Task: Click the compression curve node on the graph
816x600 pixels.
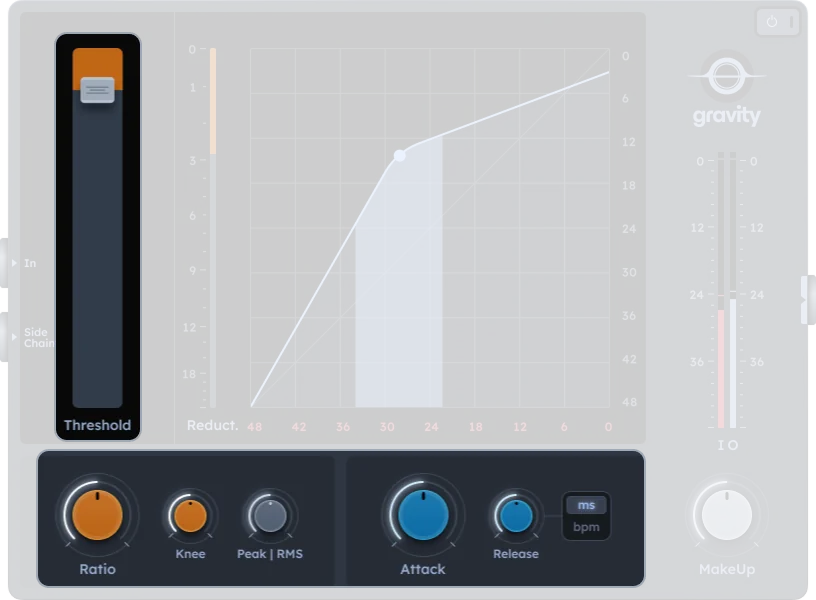Action: tap(399, 156)
